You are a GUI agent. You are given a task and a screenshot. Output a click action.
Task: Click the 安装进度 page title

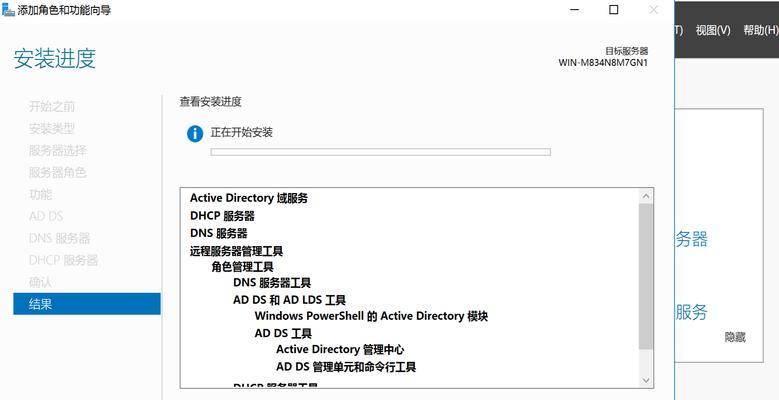(55, 58)
